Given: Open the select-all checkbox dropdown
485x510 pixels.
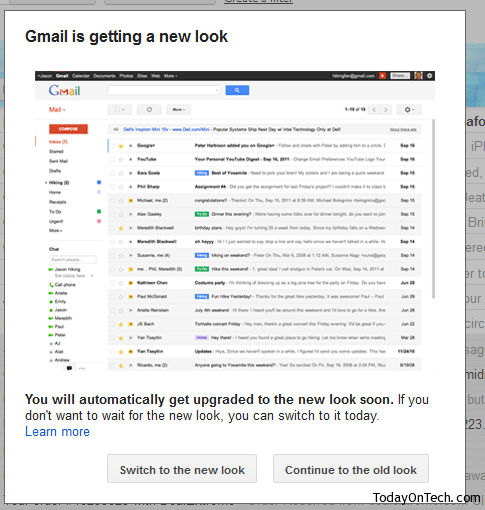Looking at the screenshot, I should [120, 109].
